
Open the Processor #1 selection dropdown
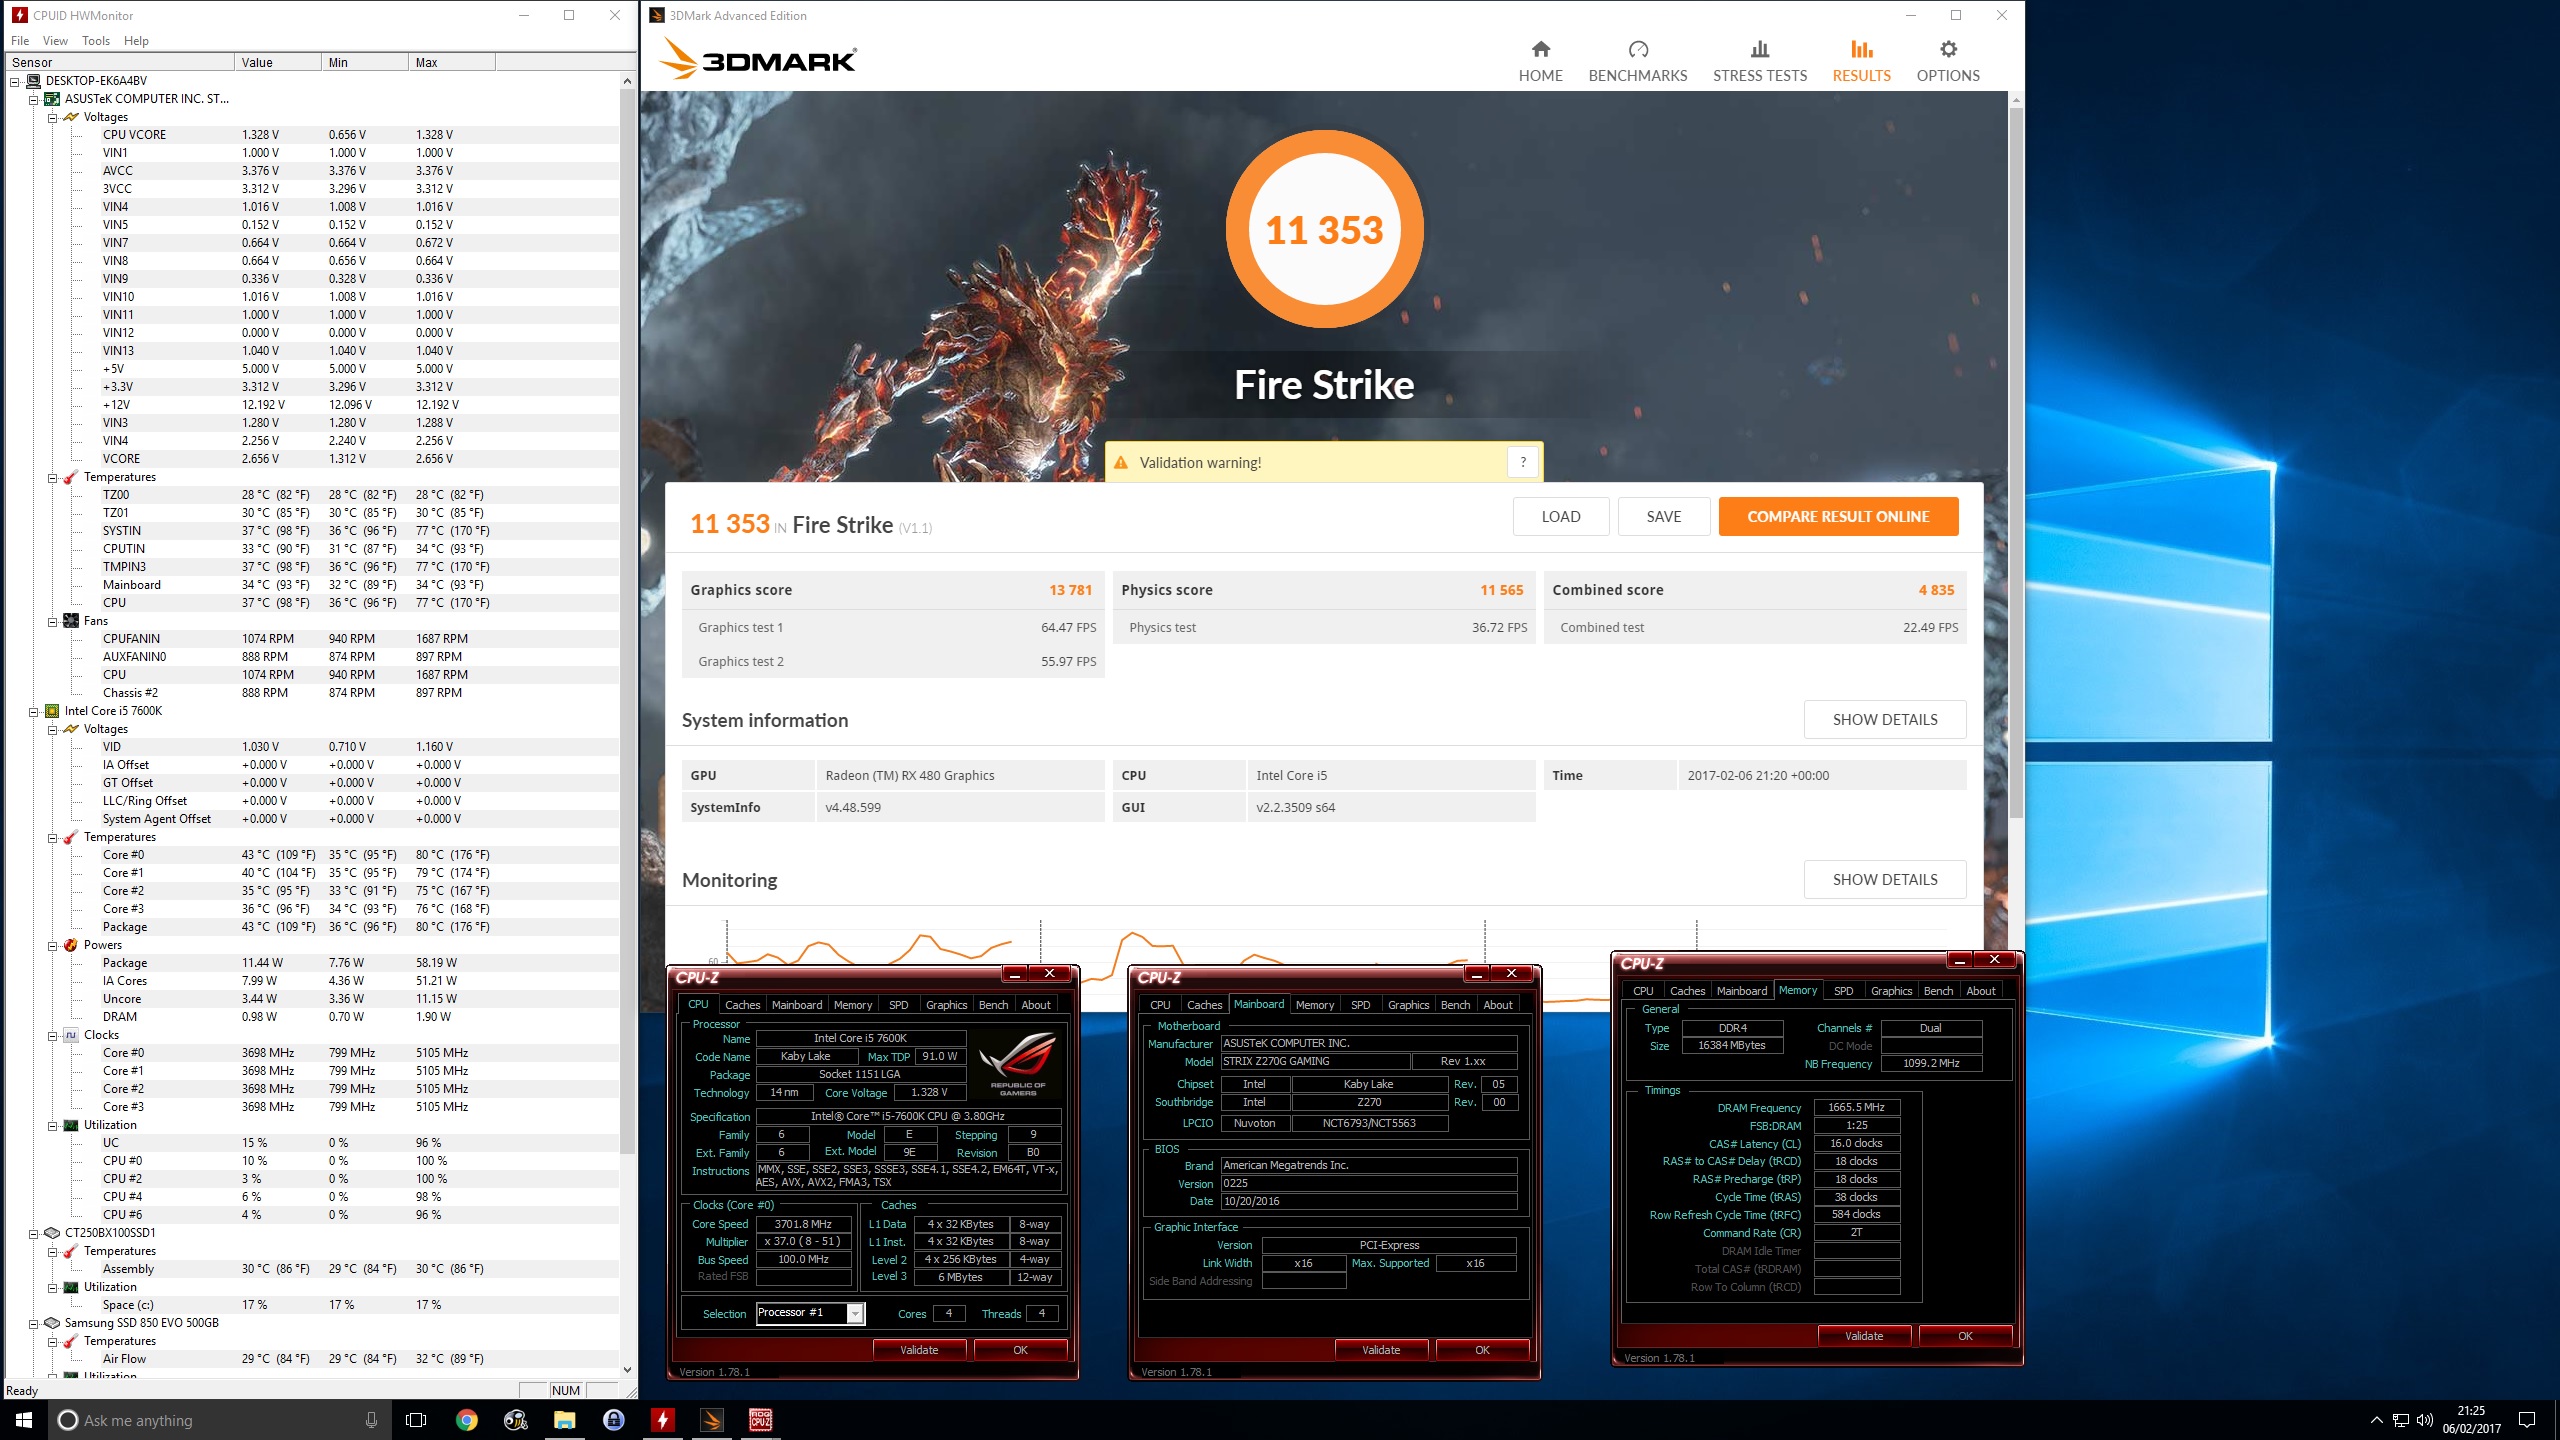tap(855, 1313)
